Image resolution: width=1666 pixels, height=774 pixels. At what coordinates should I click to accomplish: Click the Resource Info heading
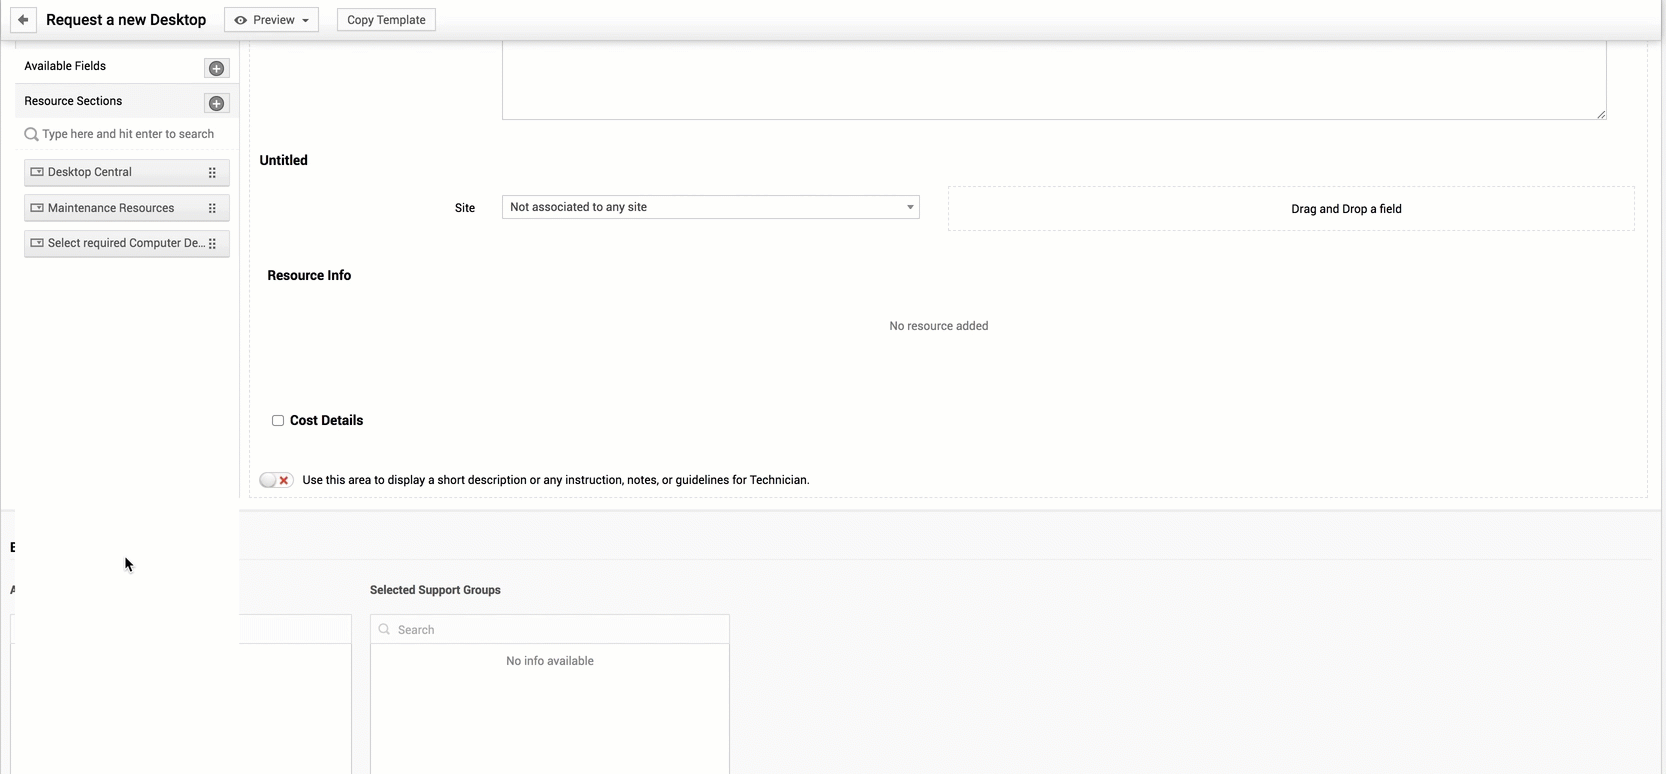[309, 275]
